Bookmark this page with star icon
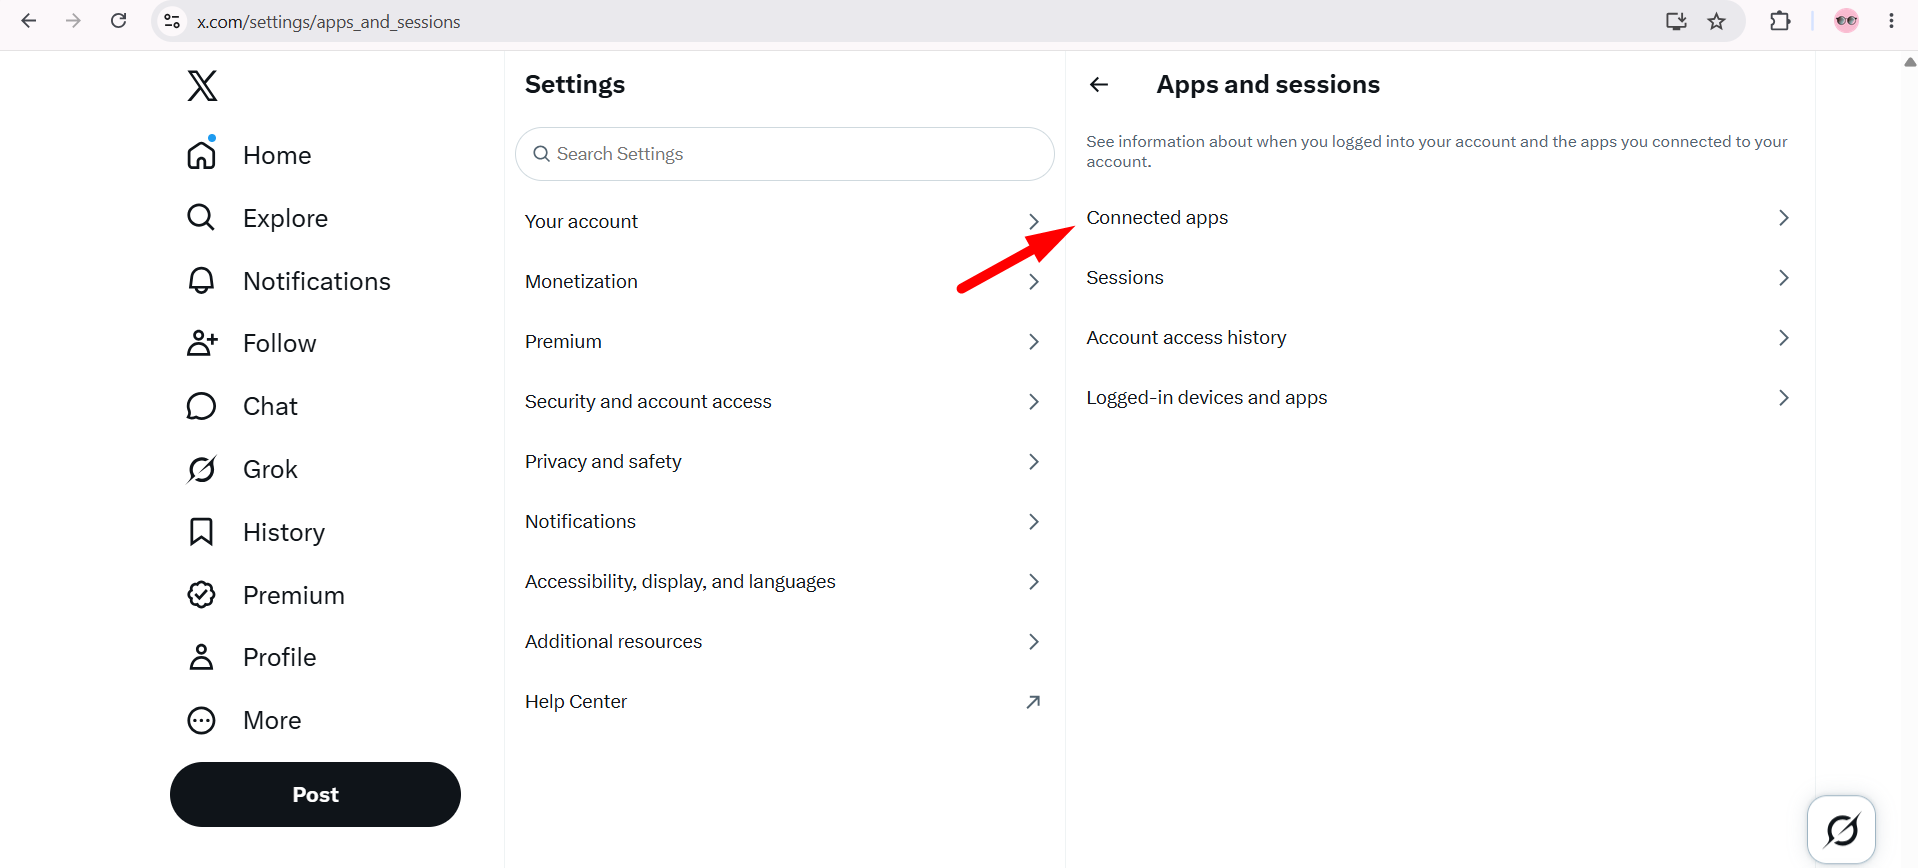 pyautogui.click(x=1717, y=21)
